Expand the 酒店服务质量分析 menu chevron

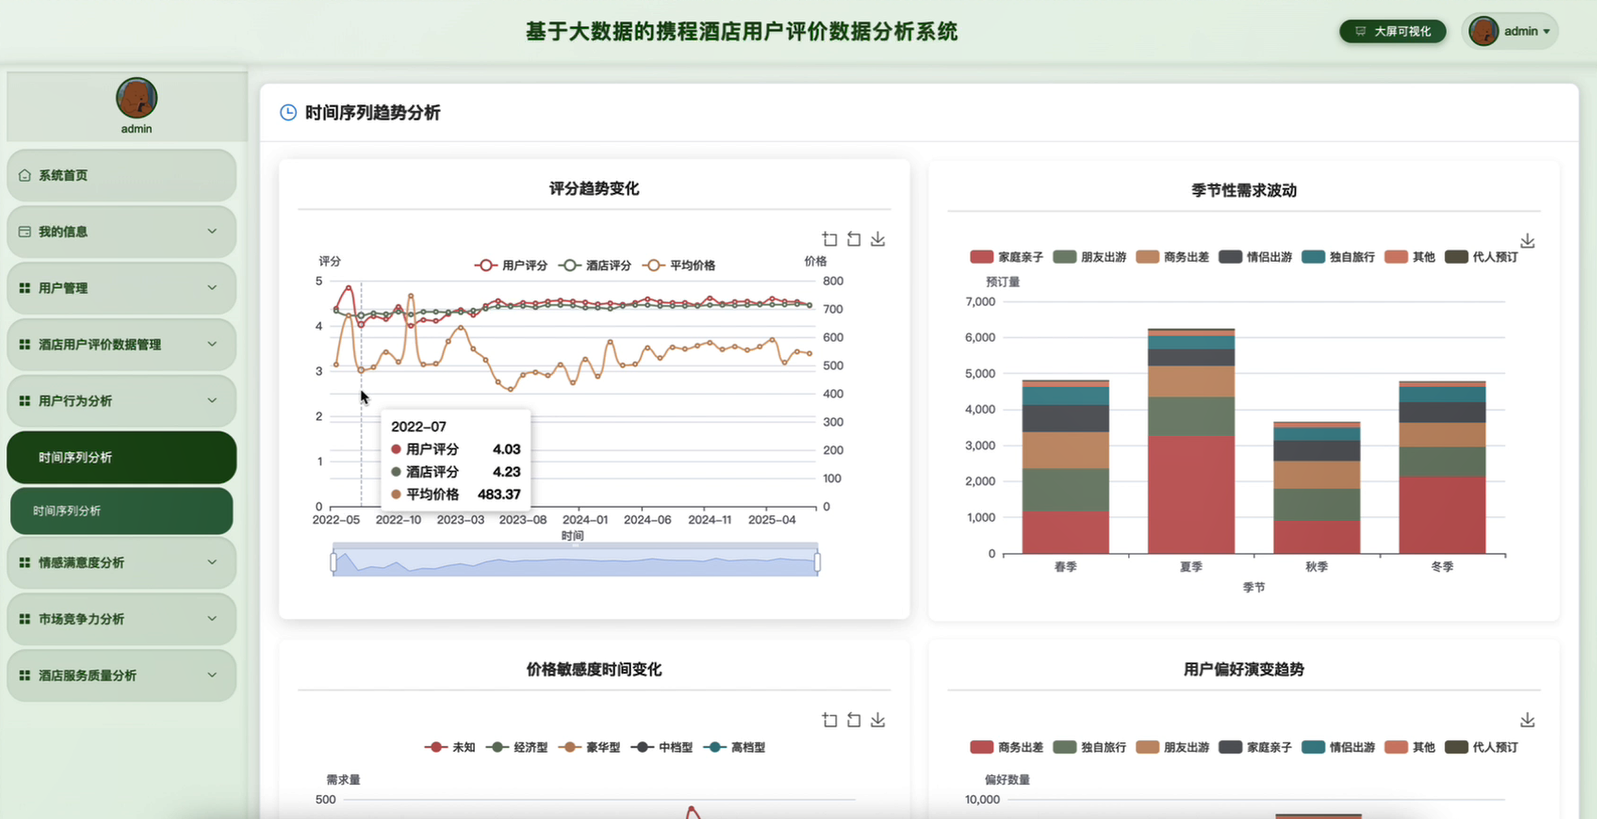[212, 676]
